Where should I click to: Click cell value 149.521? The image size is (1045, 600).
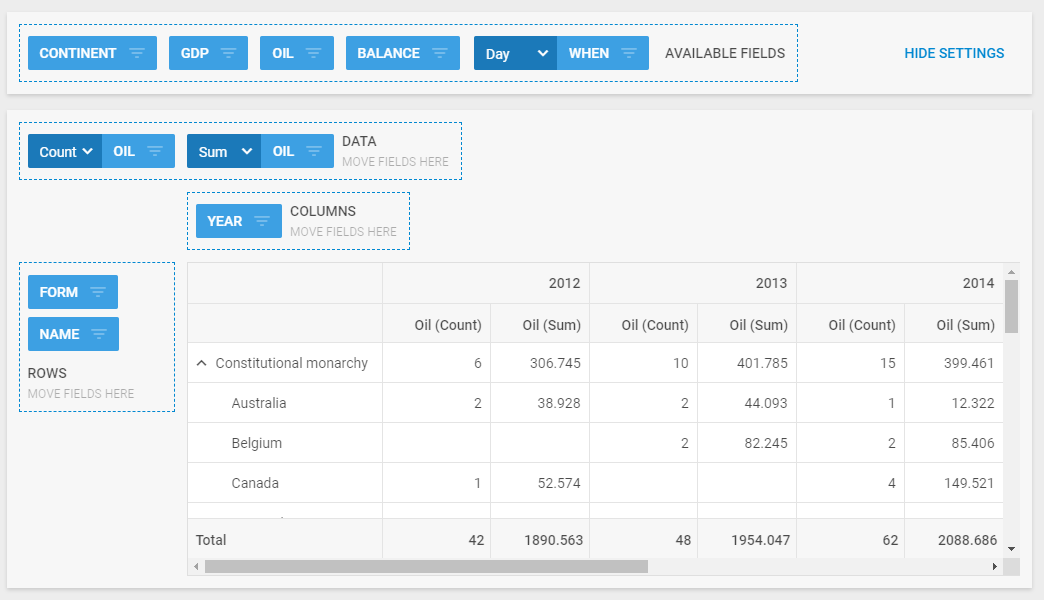pos(969,483)
